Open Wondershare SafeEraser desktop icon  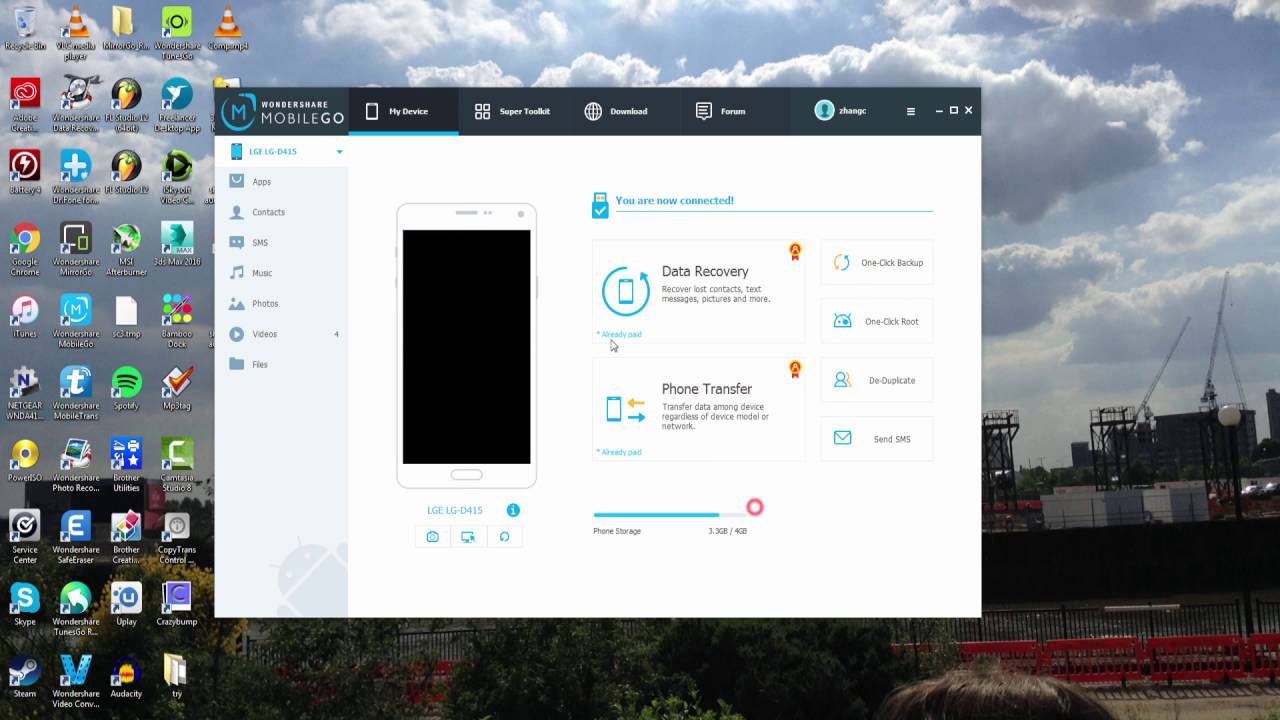[75, 537]
